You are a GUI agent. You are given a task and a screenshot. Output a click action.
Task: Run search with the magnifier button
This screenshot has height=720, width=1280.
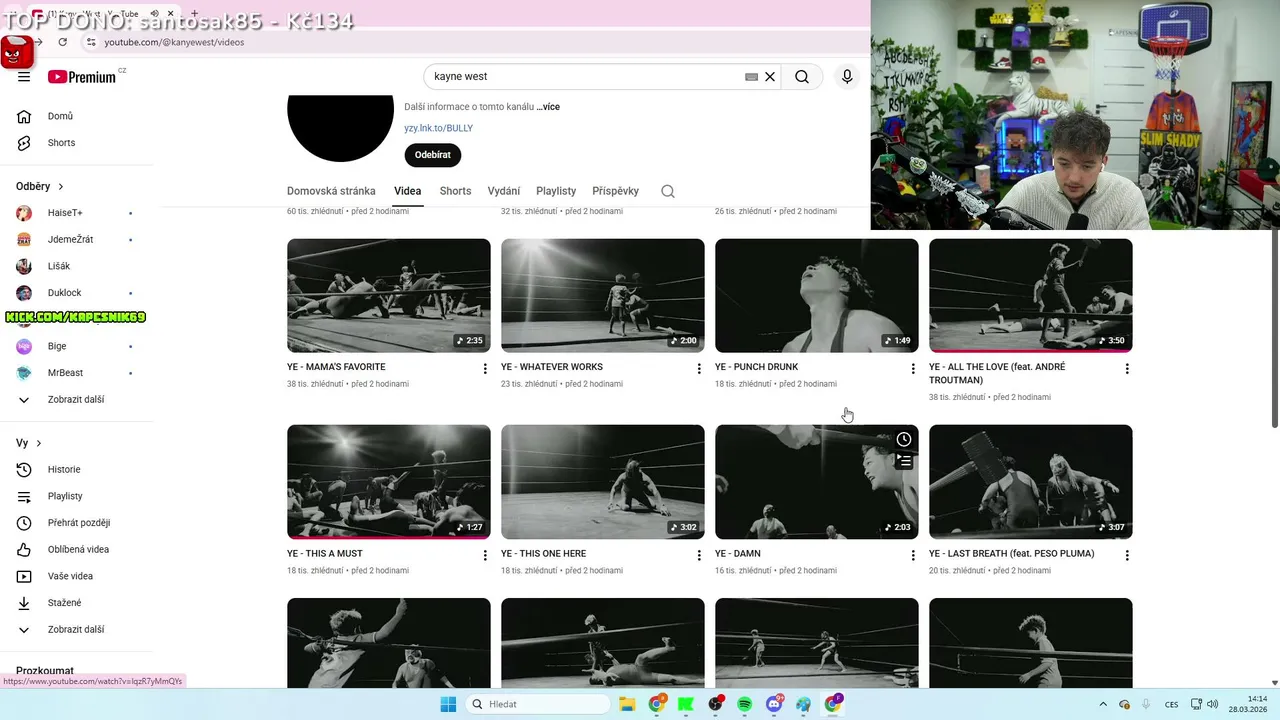click(802, 76)
